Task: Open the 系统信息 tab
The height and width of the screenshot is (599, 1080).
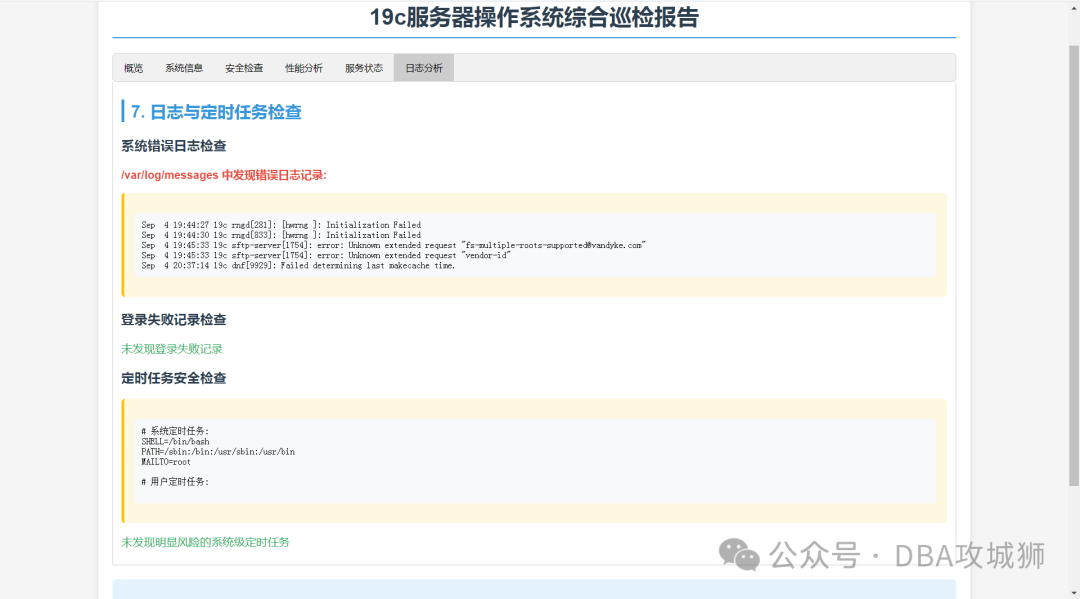Action: click(x=184, y=68)
